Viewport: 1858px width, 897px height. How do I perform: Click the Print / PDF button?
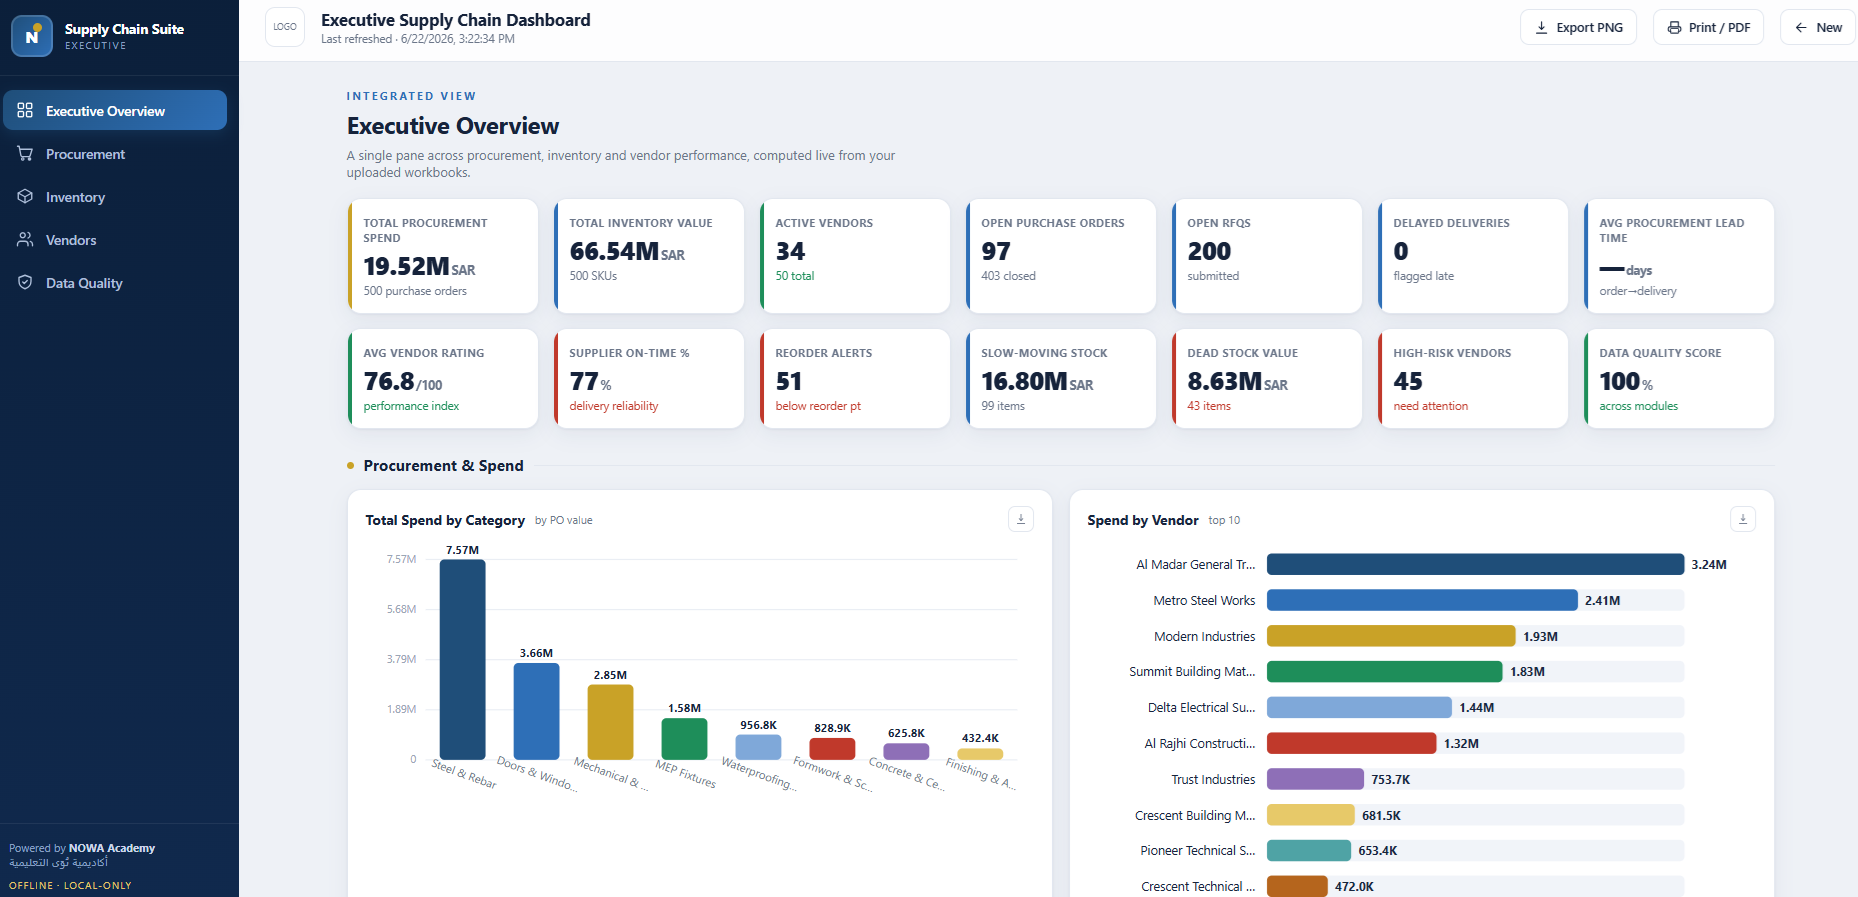(1708, 27)
